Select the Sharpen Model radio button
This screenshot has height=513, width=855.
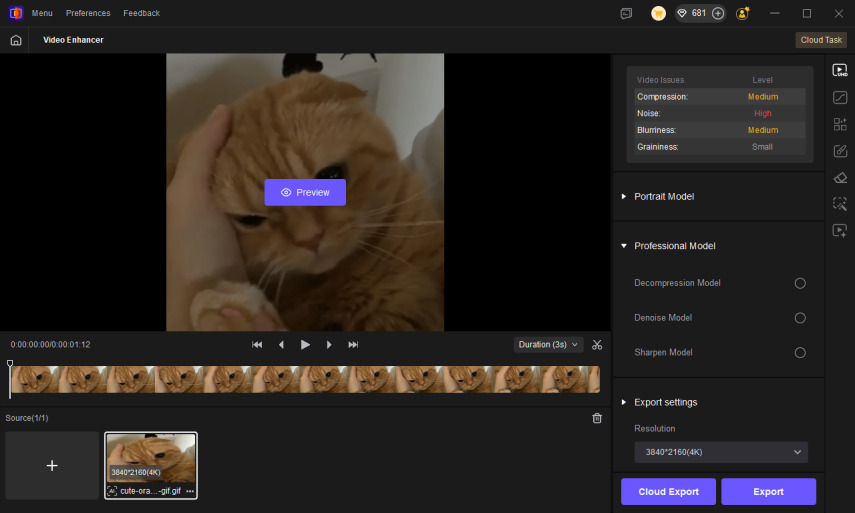[x=800, y=353]
